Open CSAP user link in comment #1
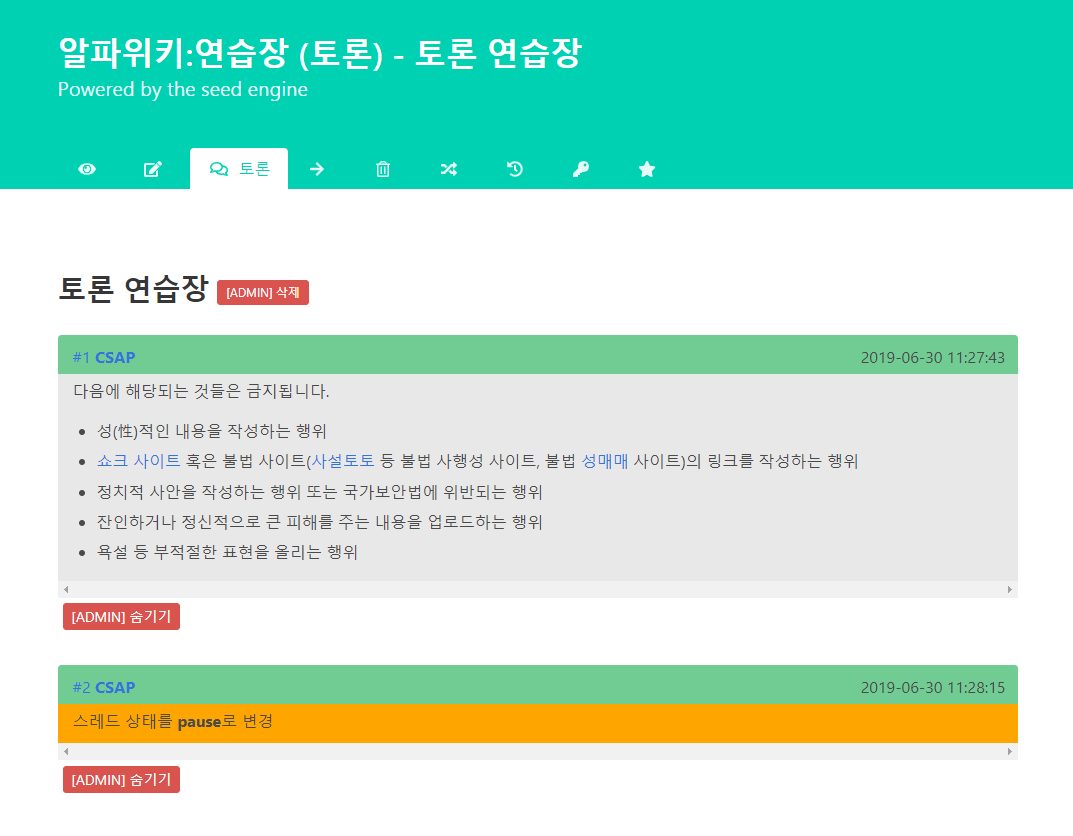 click(x=115, y=357)
